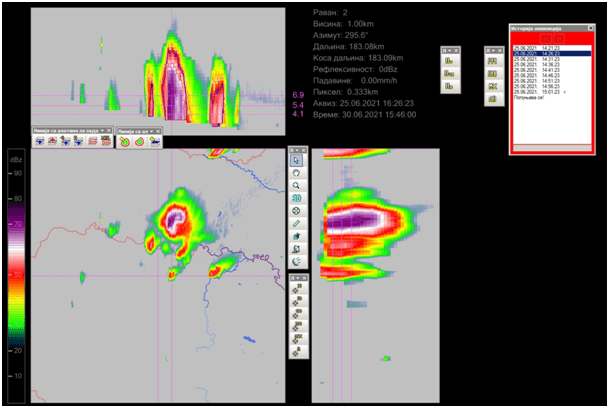The image size is (609, 408).
Task: Click the first icon in left floating toolbar
Action: click(x=40, y=142)
